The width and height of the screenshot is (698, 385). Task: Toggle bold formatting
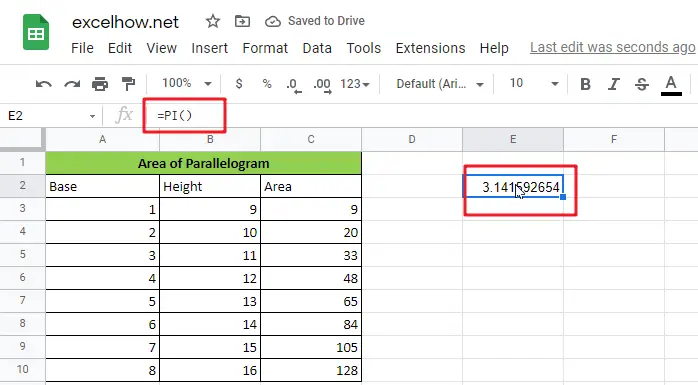click(585, 84)
